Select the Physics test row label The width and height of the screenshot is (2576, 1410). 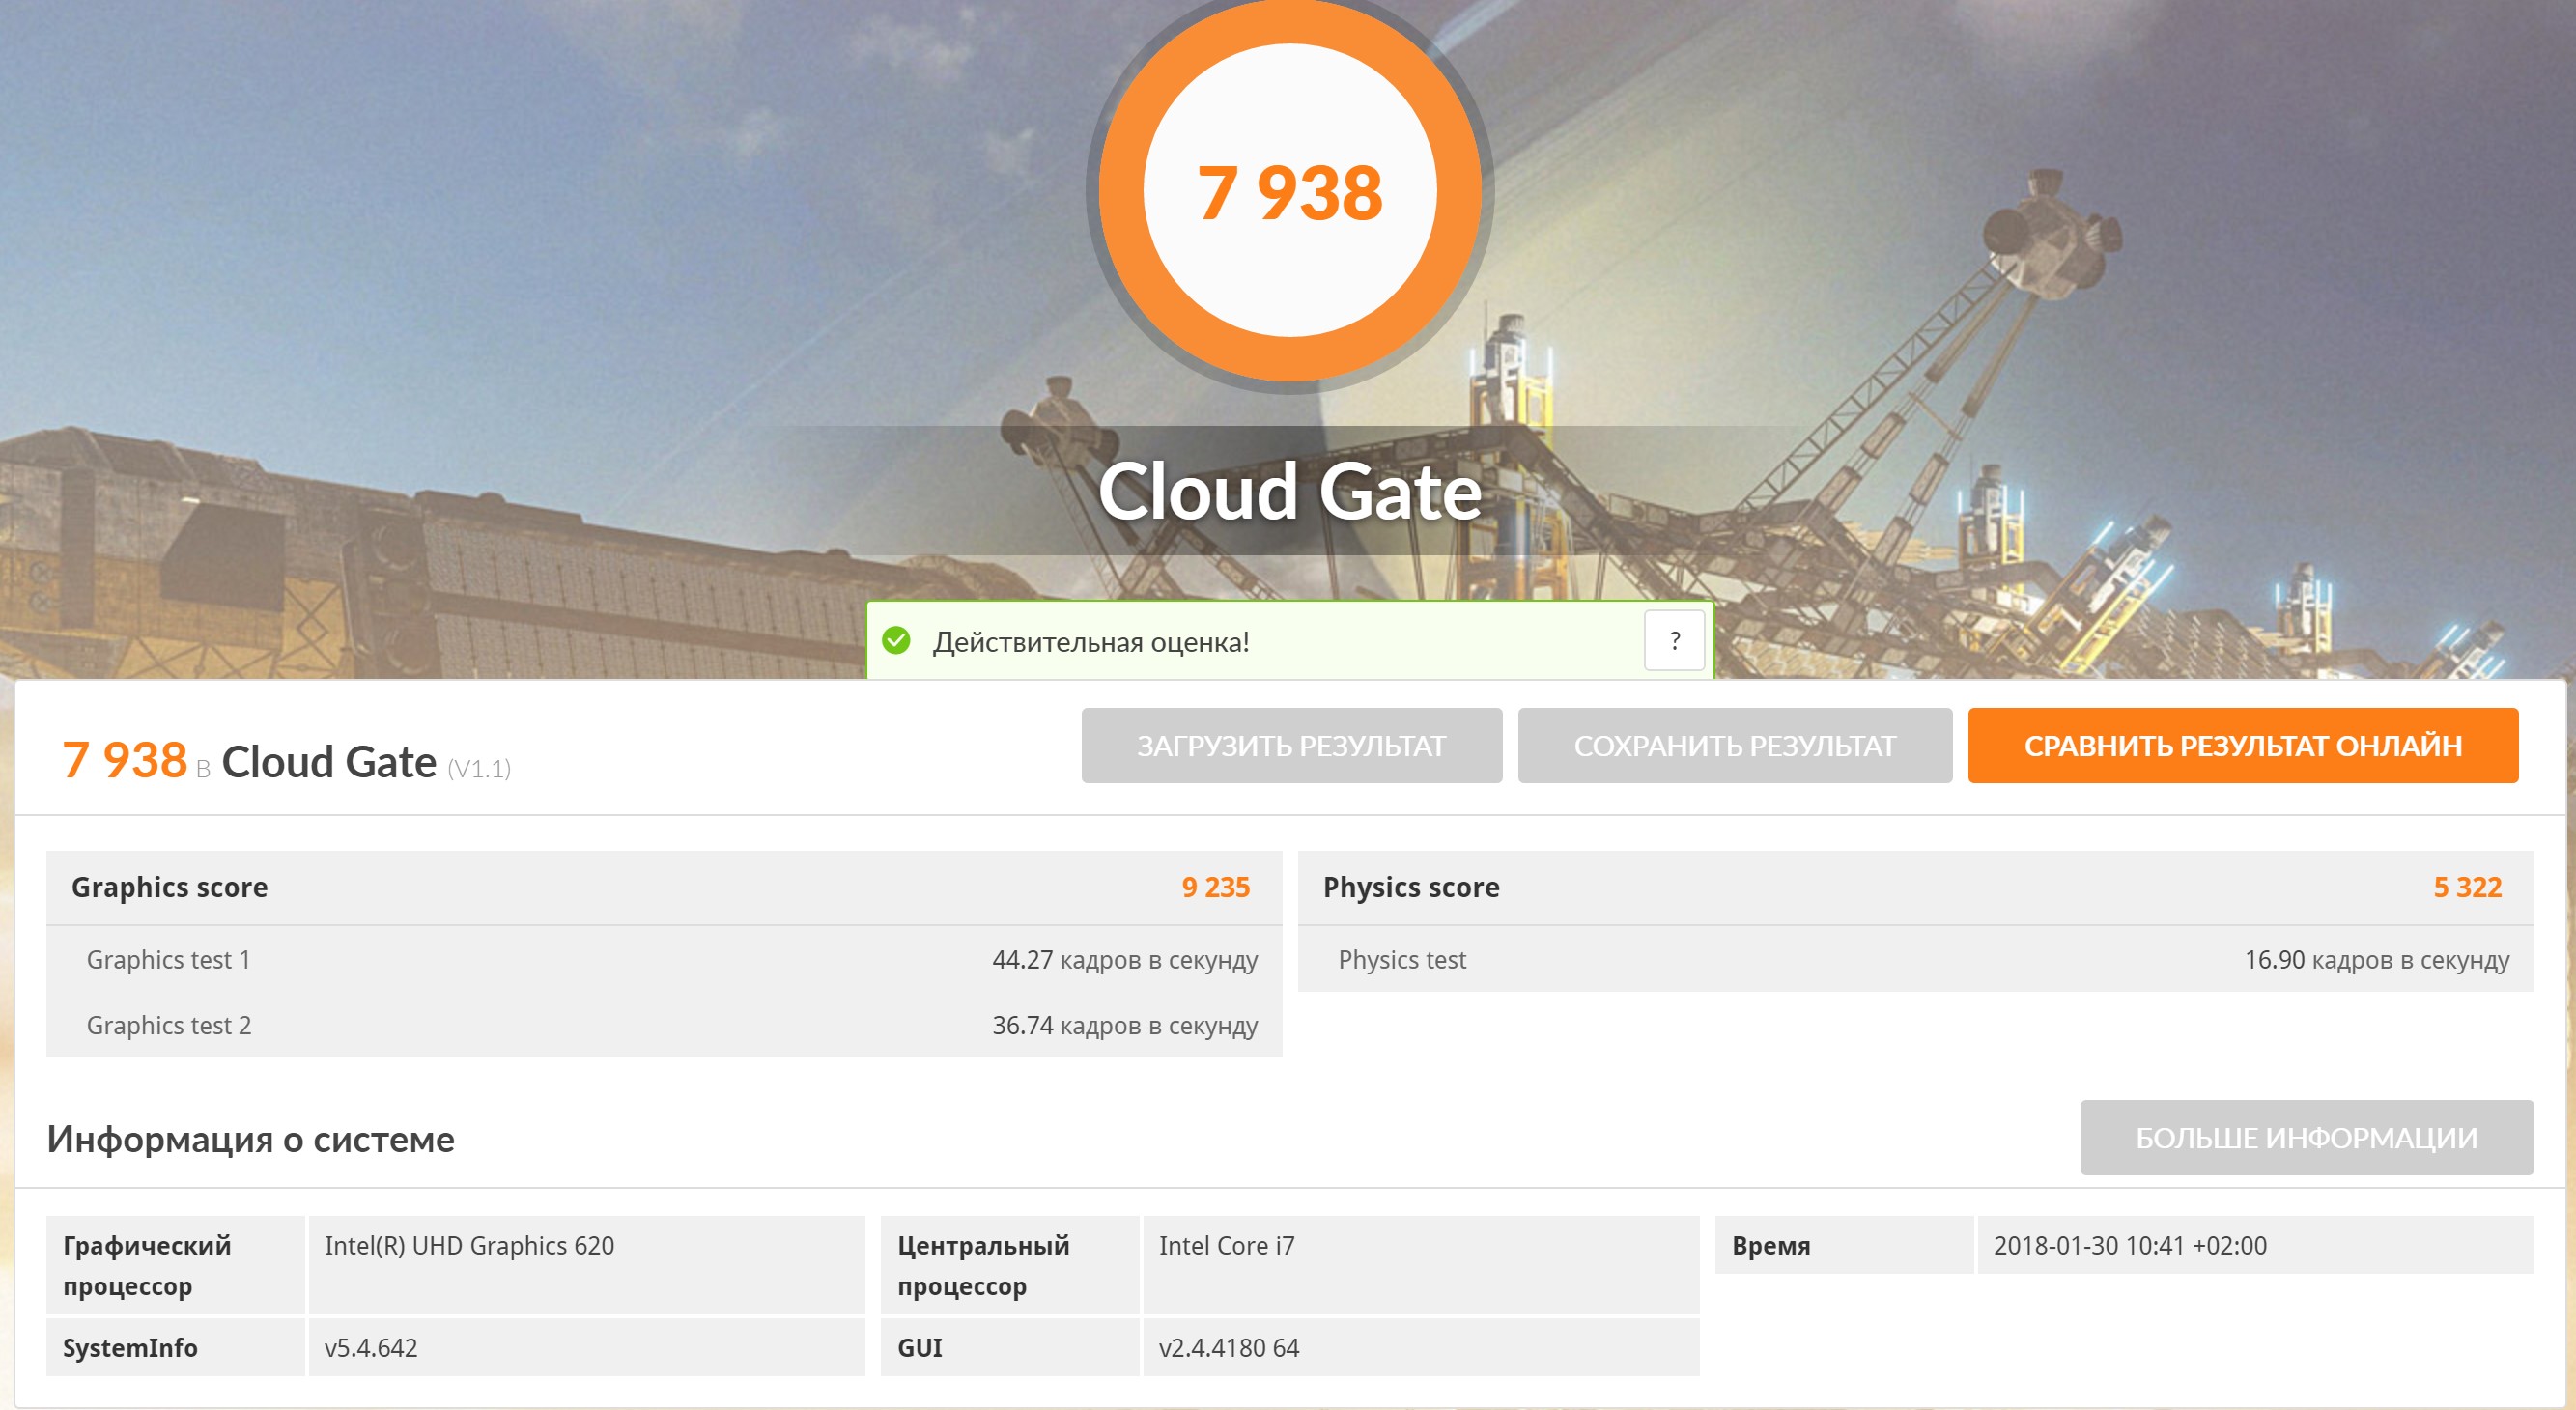[1402, 960]
